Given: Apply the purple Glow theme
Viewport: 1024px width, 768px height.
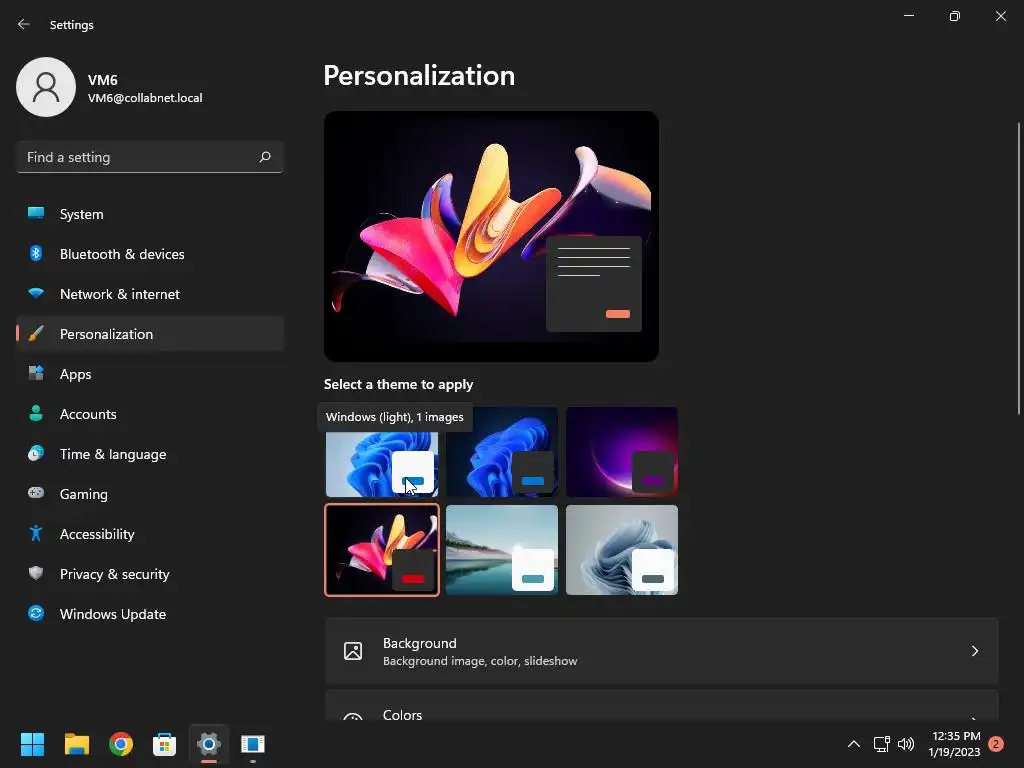Looking at the screenshot, I should click(x=622, y=452).
